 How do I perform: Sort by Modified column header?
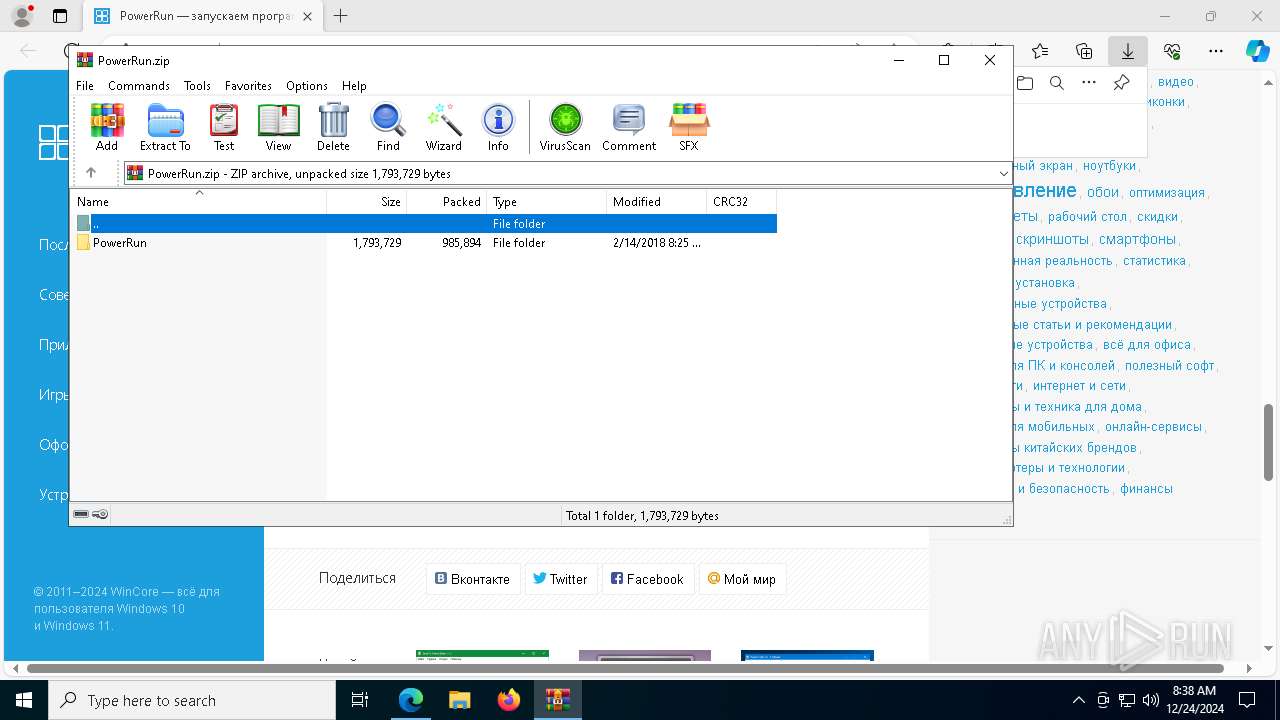pos(657,202)
